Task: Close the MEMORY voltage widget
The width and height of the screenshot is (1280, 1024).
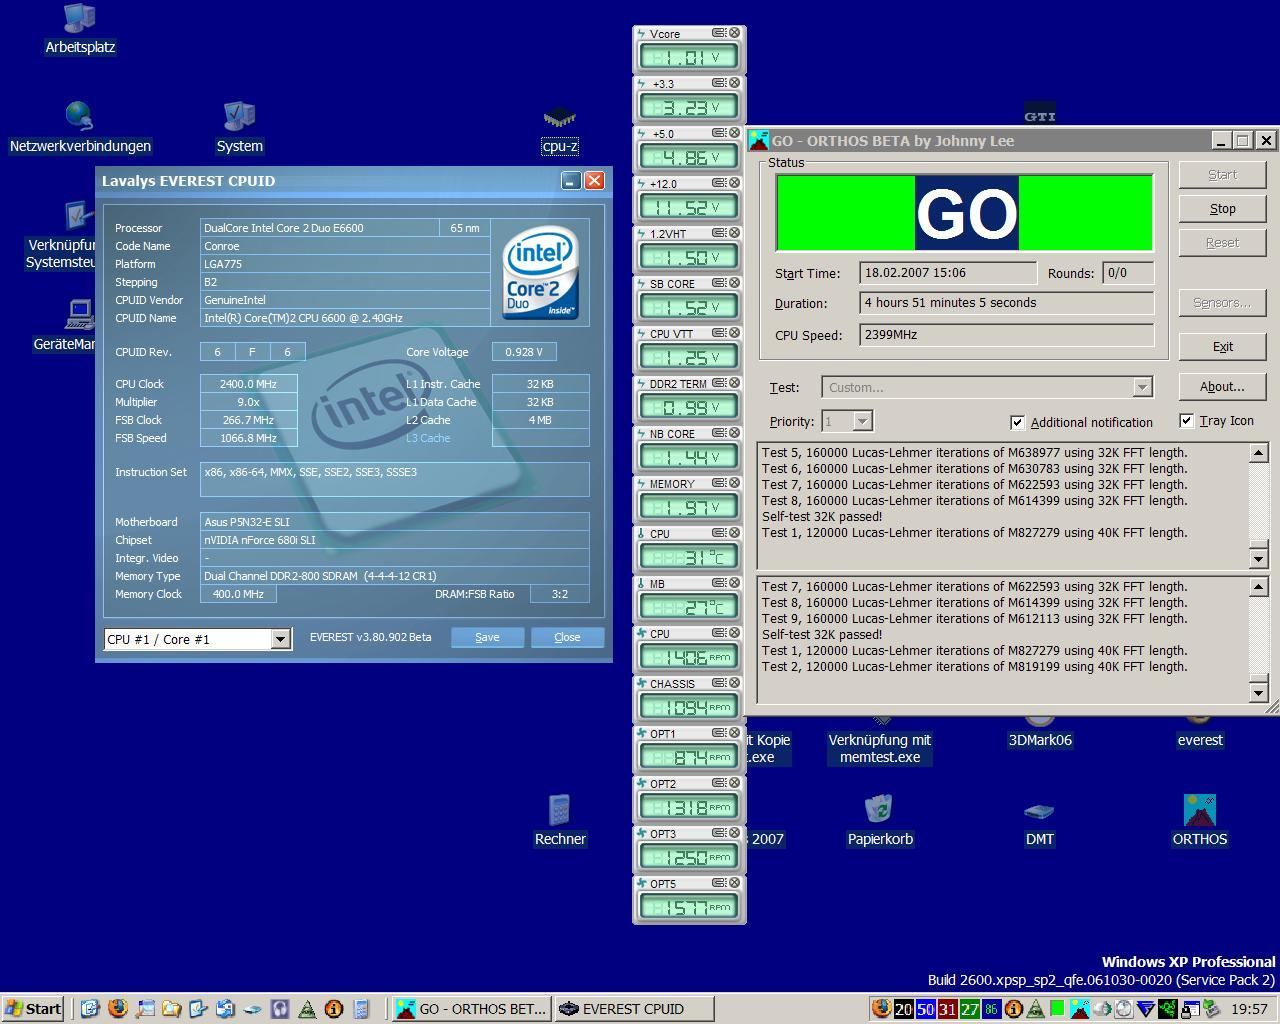Action: [734, 483]
